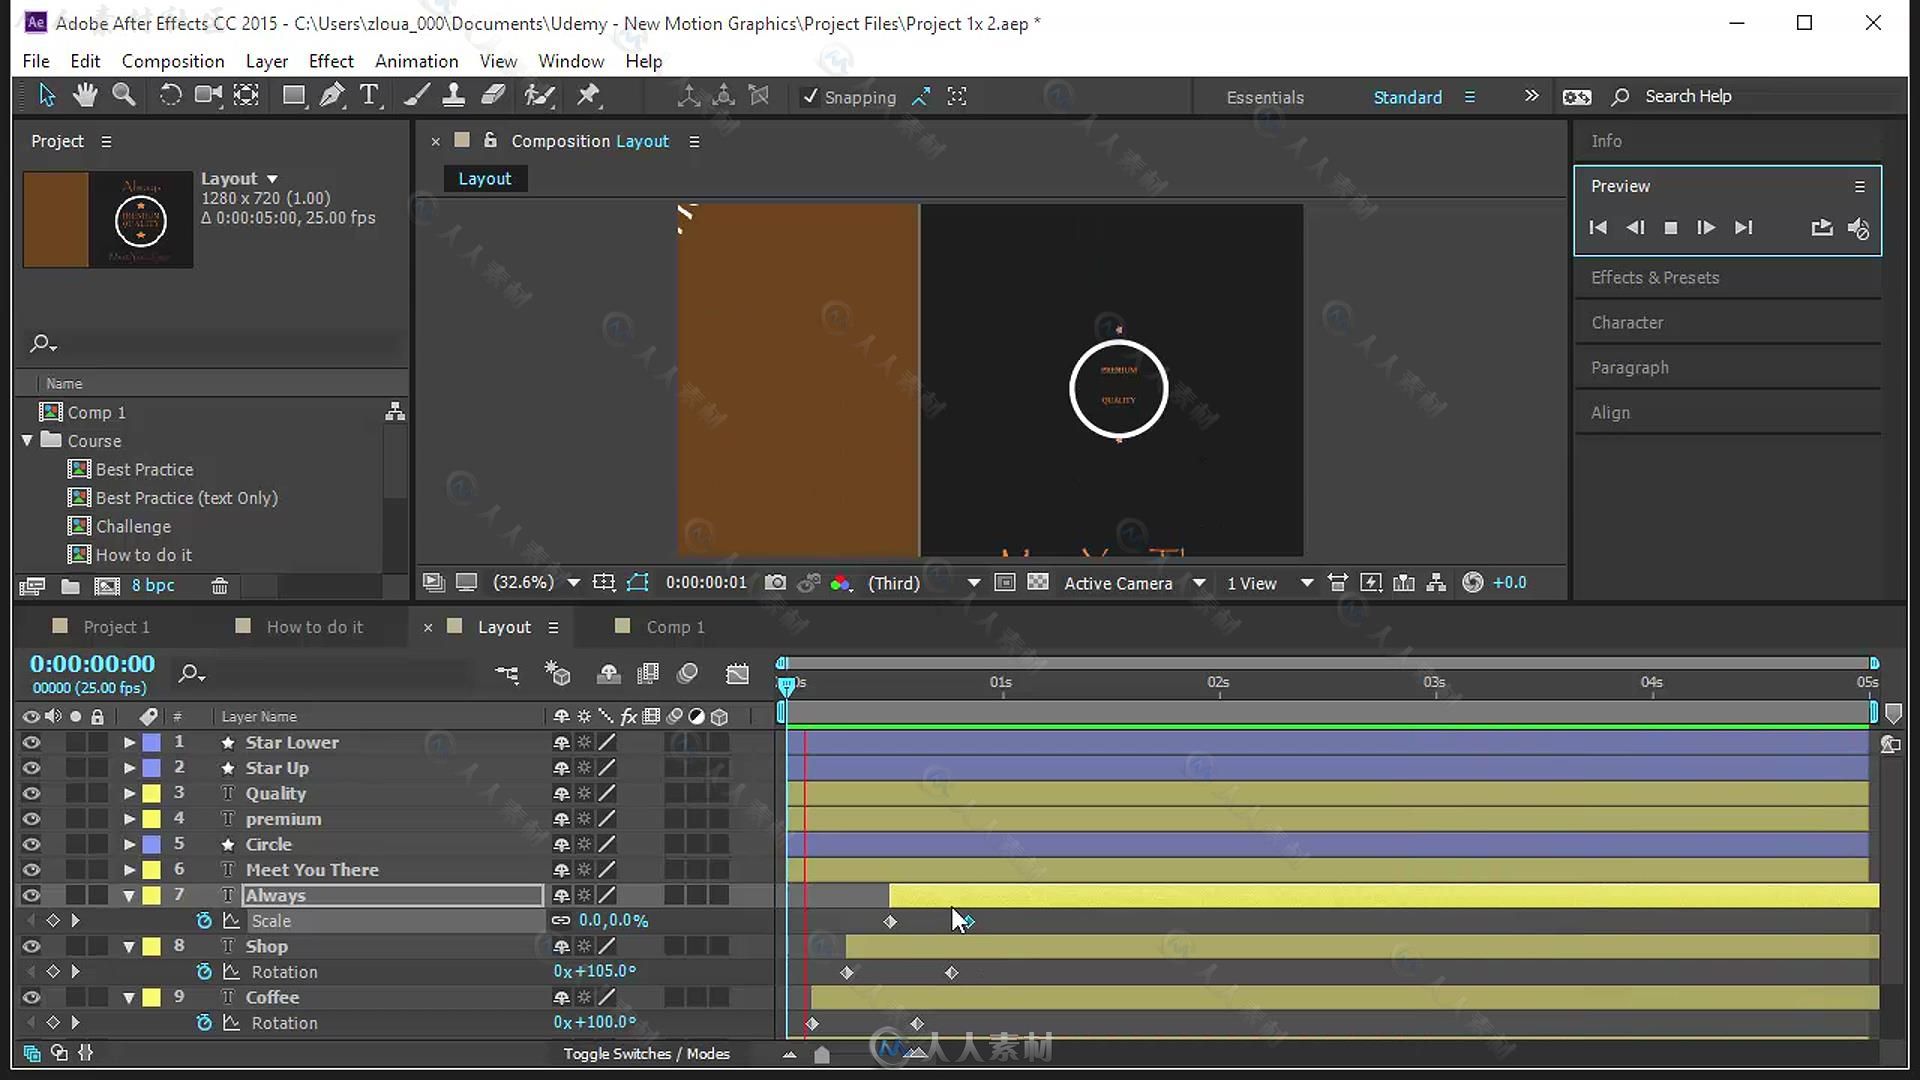Expand the Always layer properties
This screenshot has height=1080, width=1920.
click(128, 894)
